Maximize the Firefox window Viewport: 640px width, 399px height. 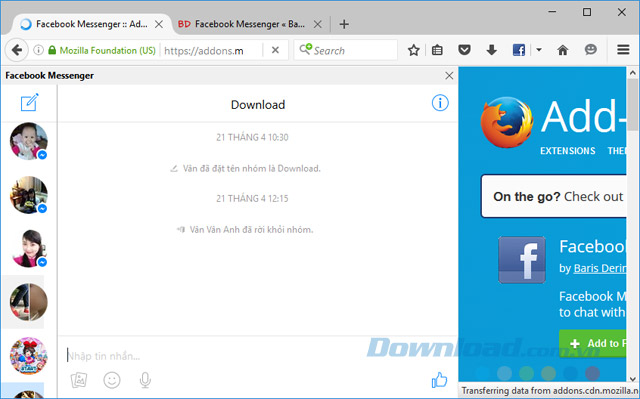click(x=587, y=12)
